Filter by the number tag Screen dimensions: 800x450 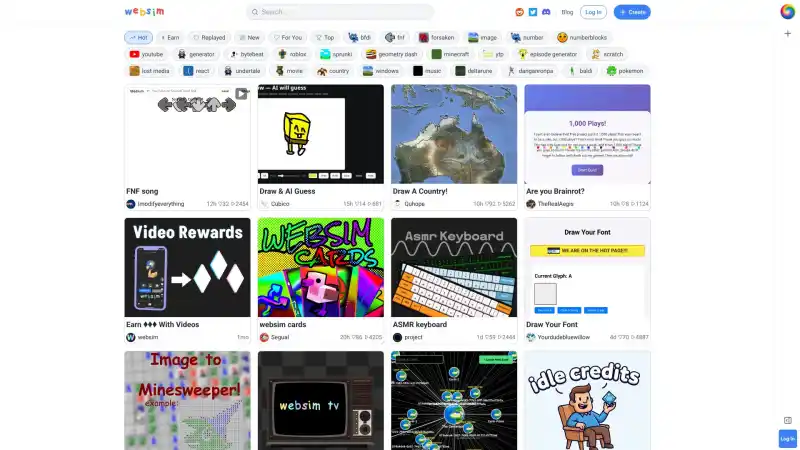pos(527,38)
